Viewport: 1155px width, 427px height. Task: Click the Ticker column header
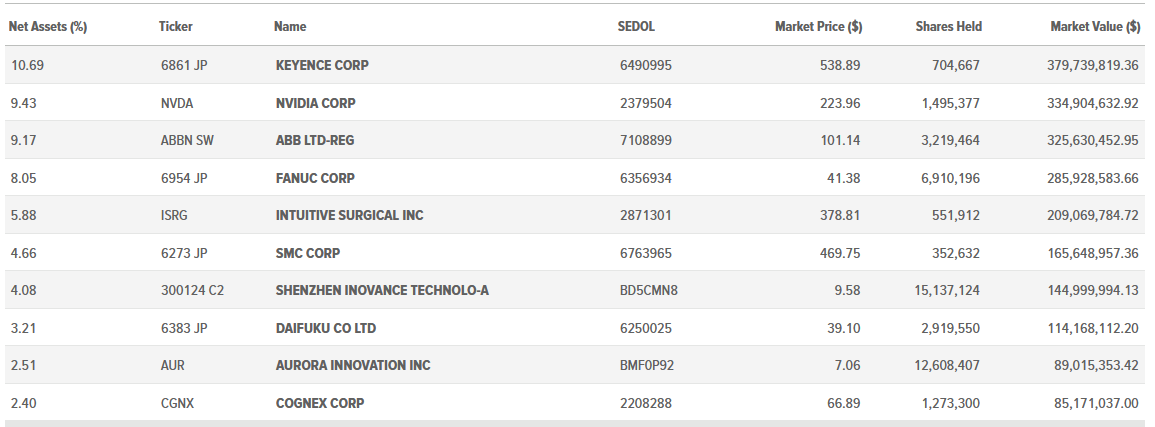pos(175,27)
